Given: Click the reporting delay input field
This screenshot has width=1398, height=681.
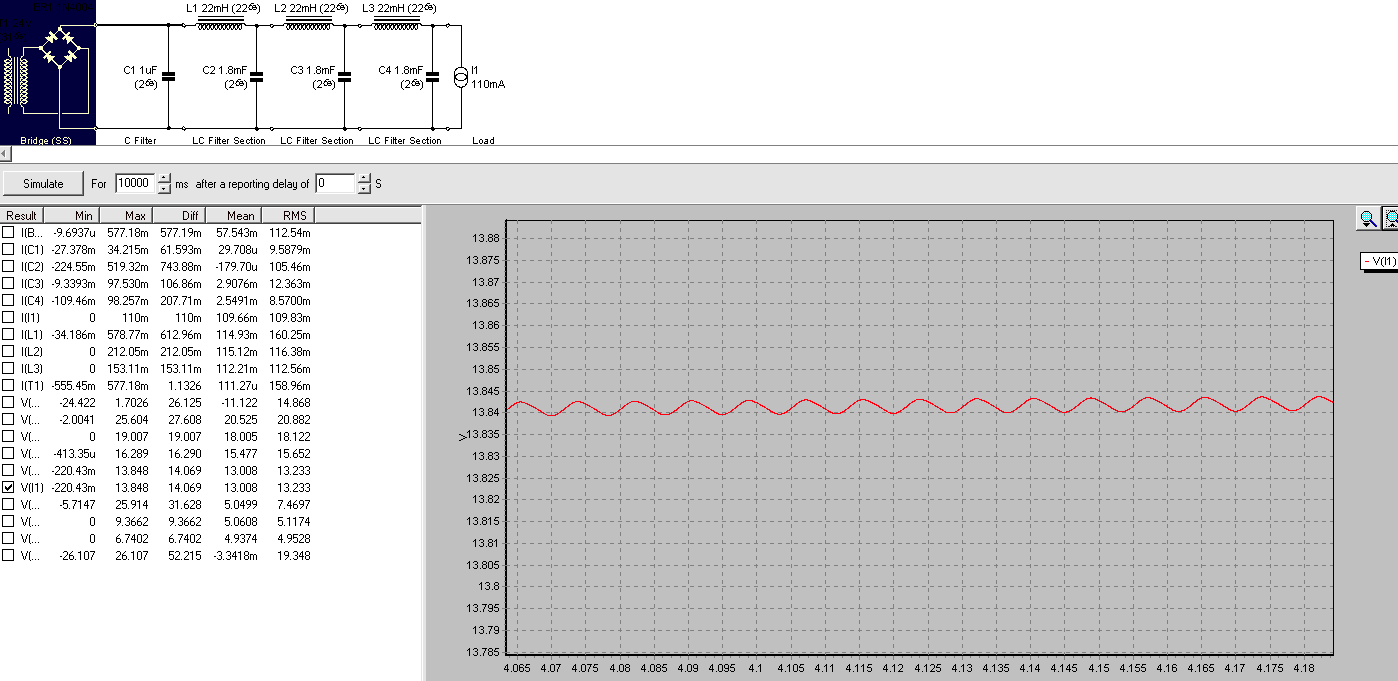Looking at the screenshot, I should coord(335,183).
